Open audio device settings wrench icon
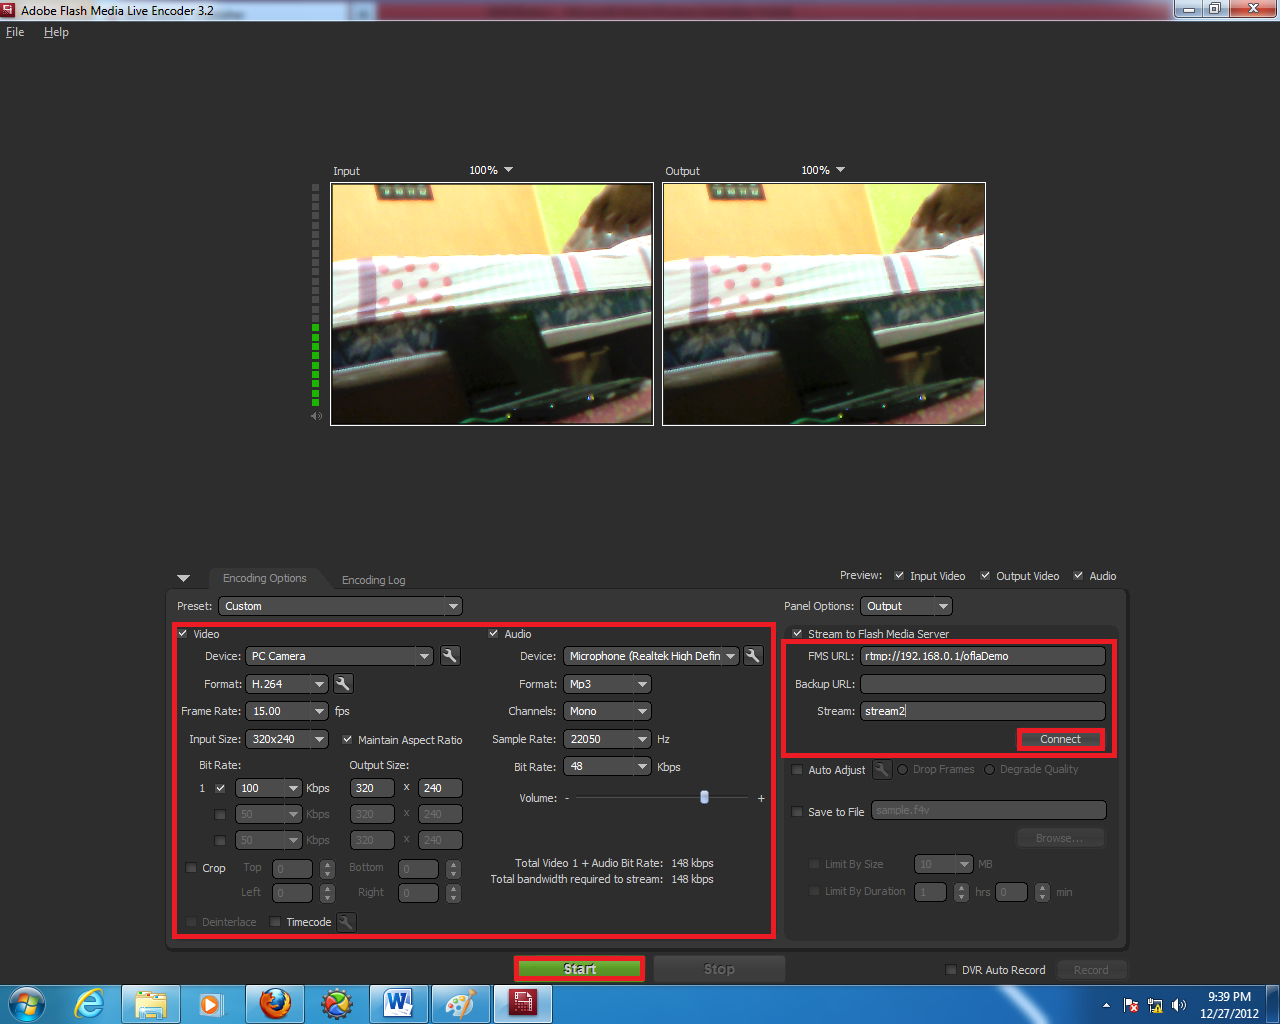 coord(753,656)
